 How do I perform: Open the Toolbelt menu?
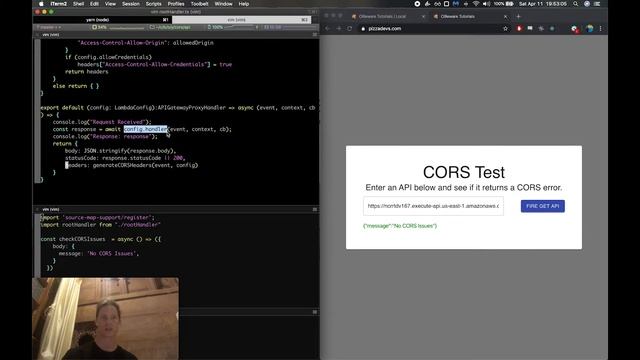coord(200,4)
